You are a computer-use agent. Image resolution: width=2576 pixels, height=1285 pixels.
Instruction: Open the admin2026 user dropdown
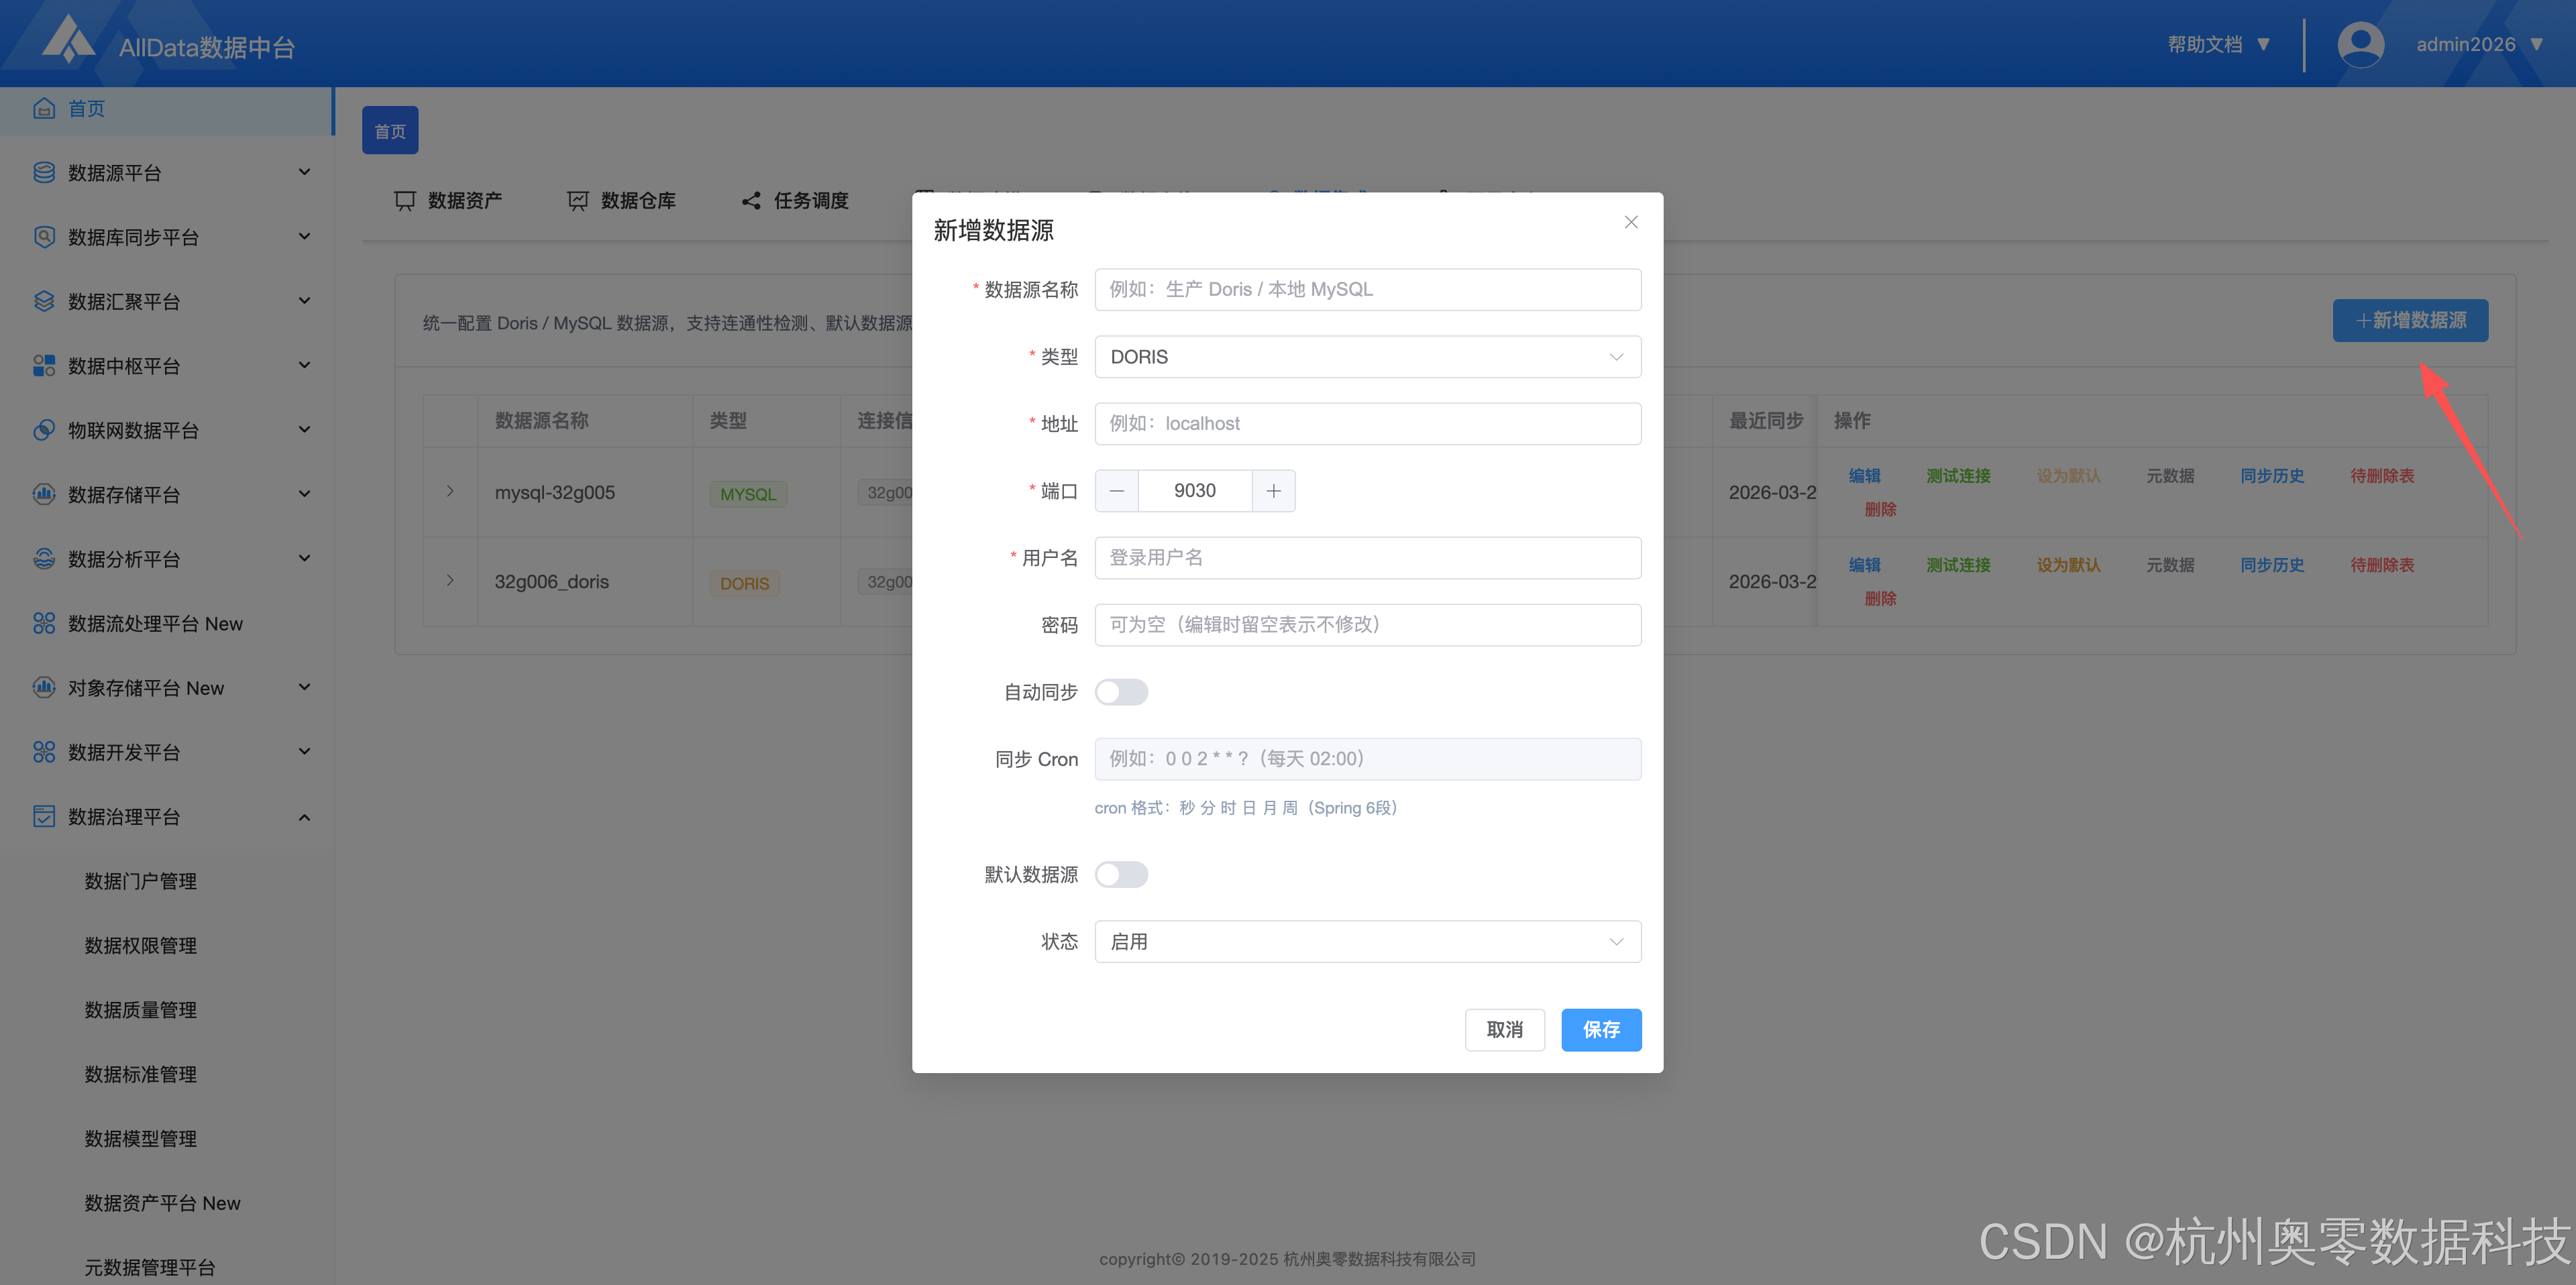tap(2479, 44)
